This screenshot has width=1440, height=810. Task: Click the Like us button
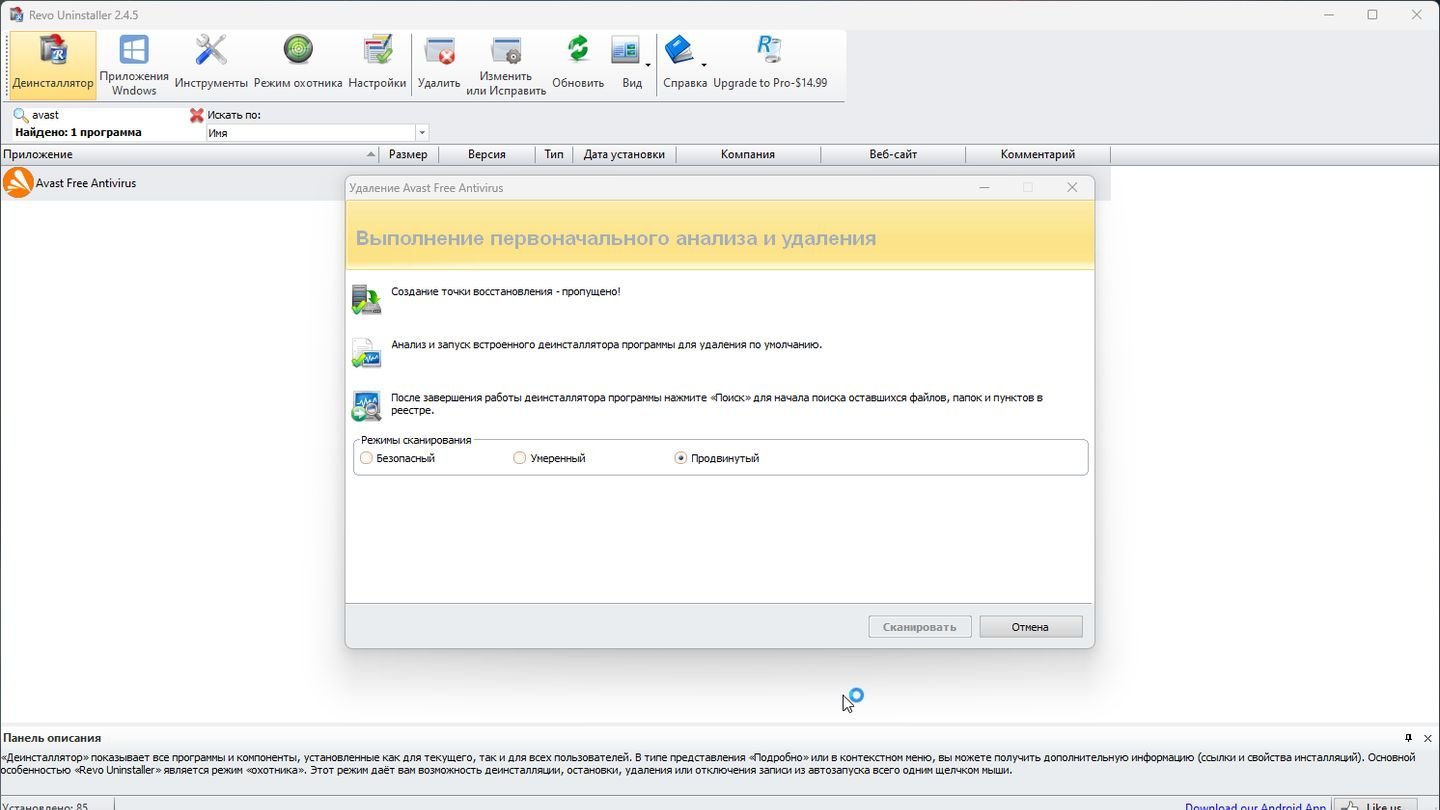tap(1373, 804)
